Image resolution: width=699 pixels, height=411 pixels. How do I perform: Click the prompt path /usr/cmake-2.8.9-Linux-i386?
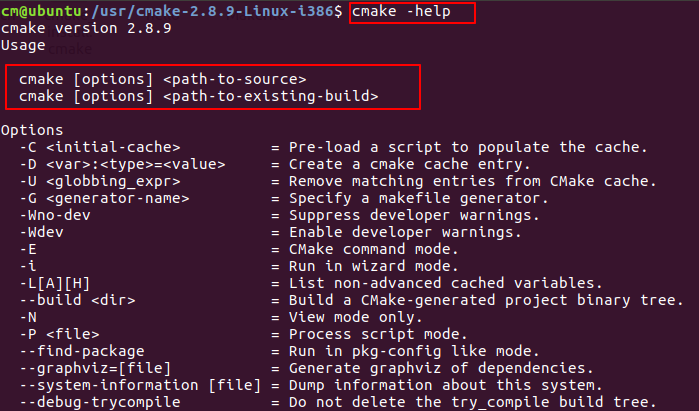[x=213, y=11]
